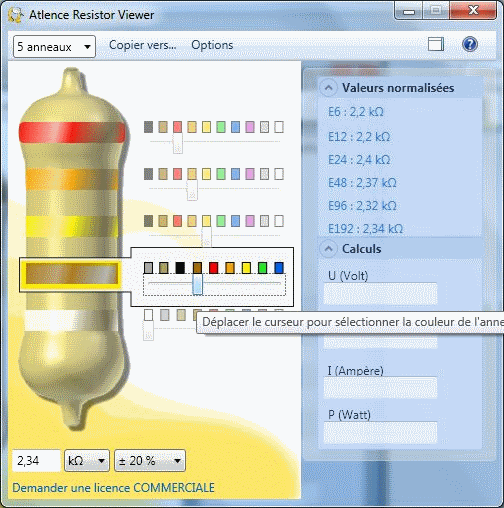This screenshot has width=504, height=508.
Task: Select the red swatch in active fourth ring
Action: click(x=213, y=268)
